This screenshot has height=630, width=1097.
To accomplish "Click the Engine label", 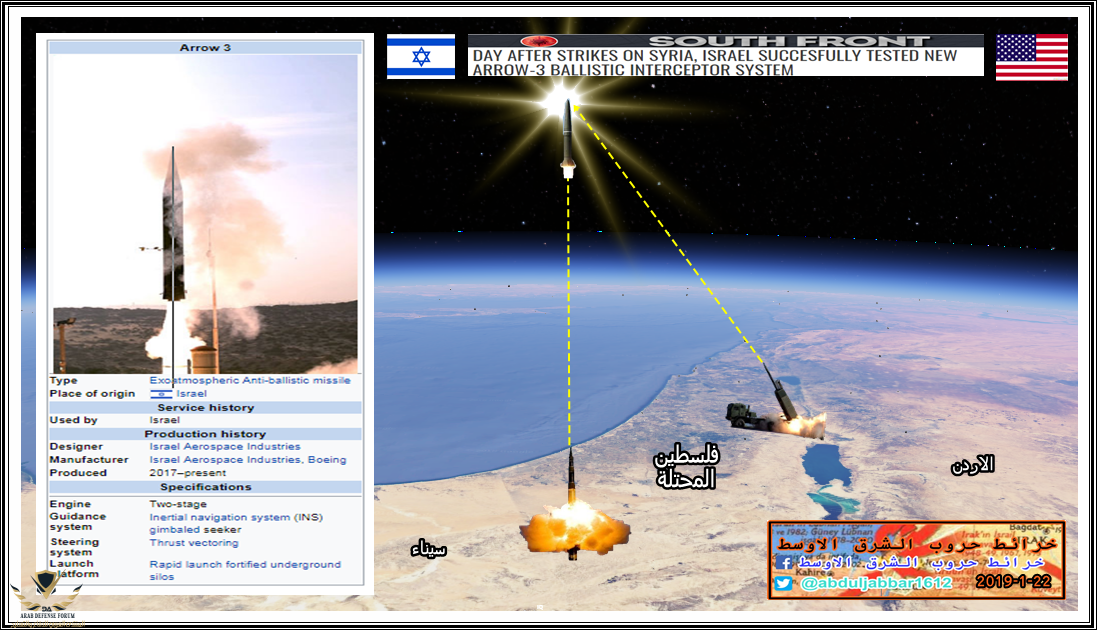I will pyautogui.click(x=70, y=504).
